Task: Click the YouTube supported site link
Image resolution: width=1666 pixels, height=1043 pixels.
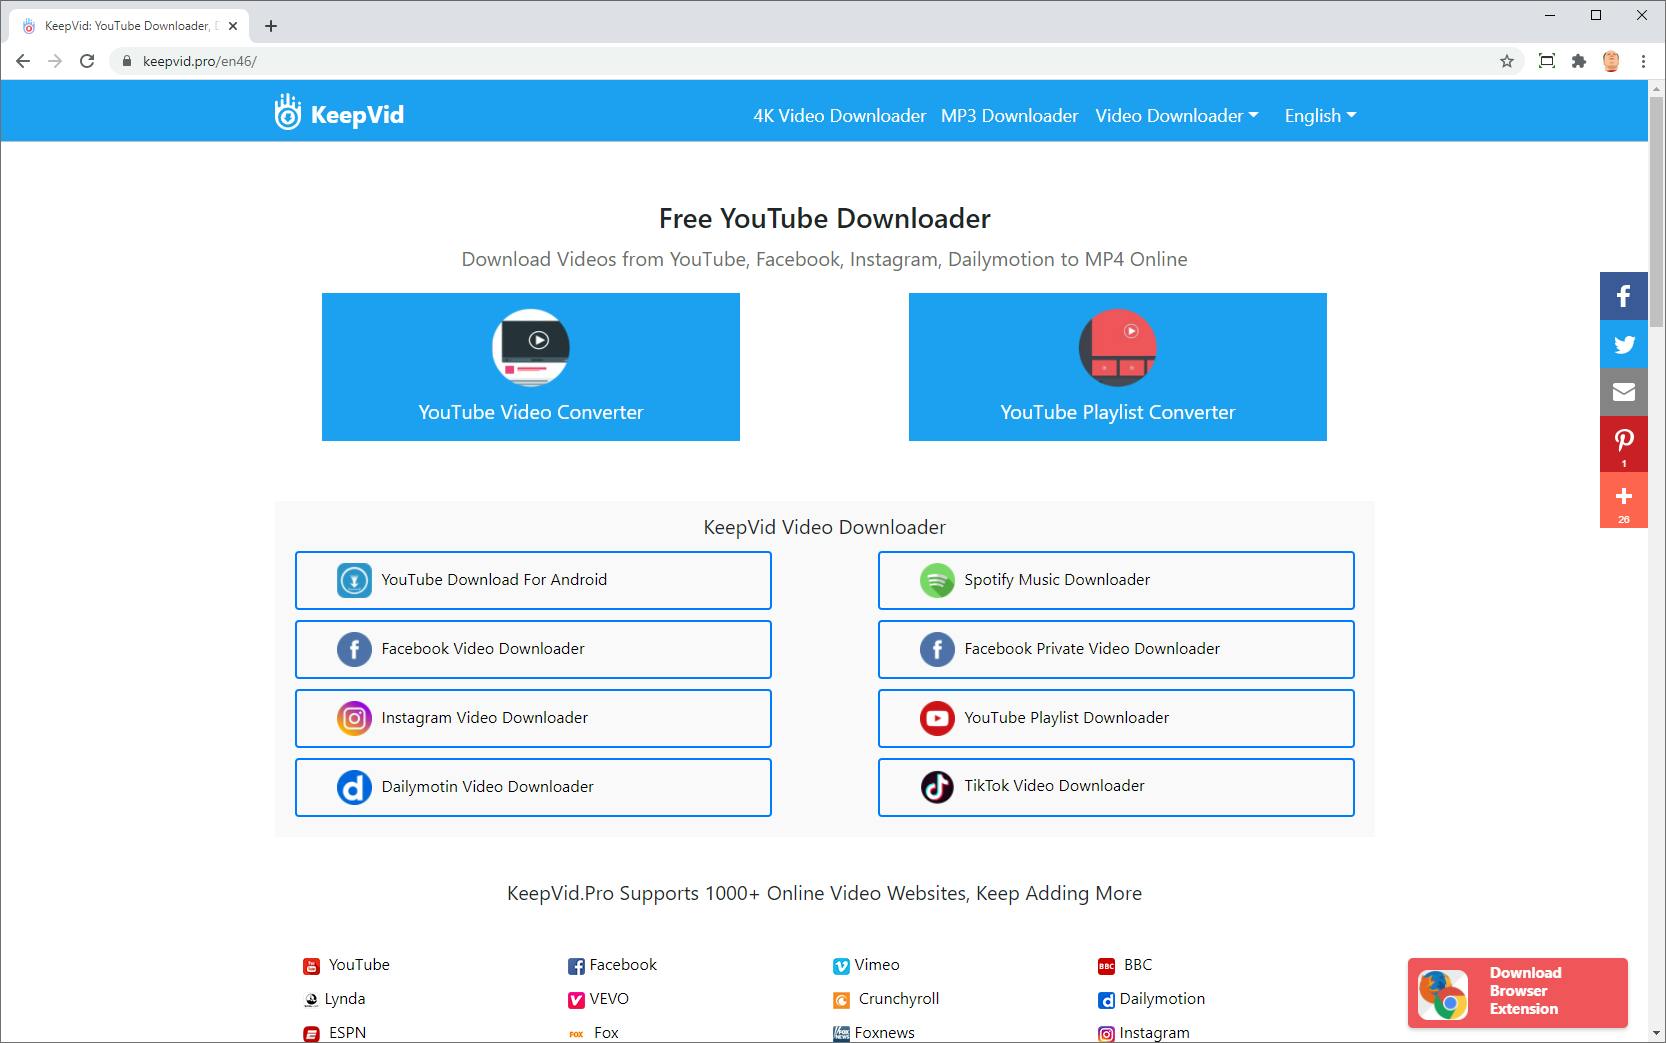Action: tap(359, 965)
